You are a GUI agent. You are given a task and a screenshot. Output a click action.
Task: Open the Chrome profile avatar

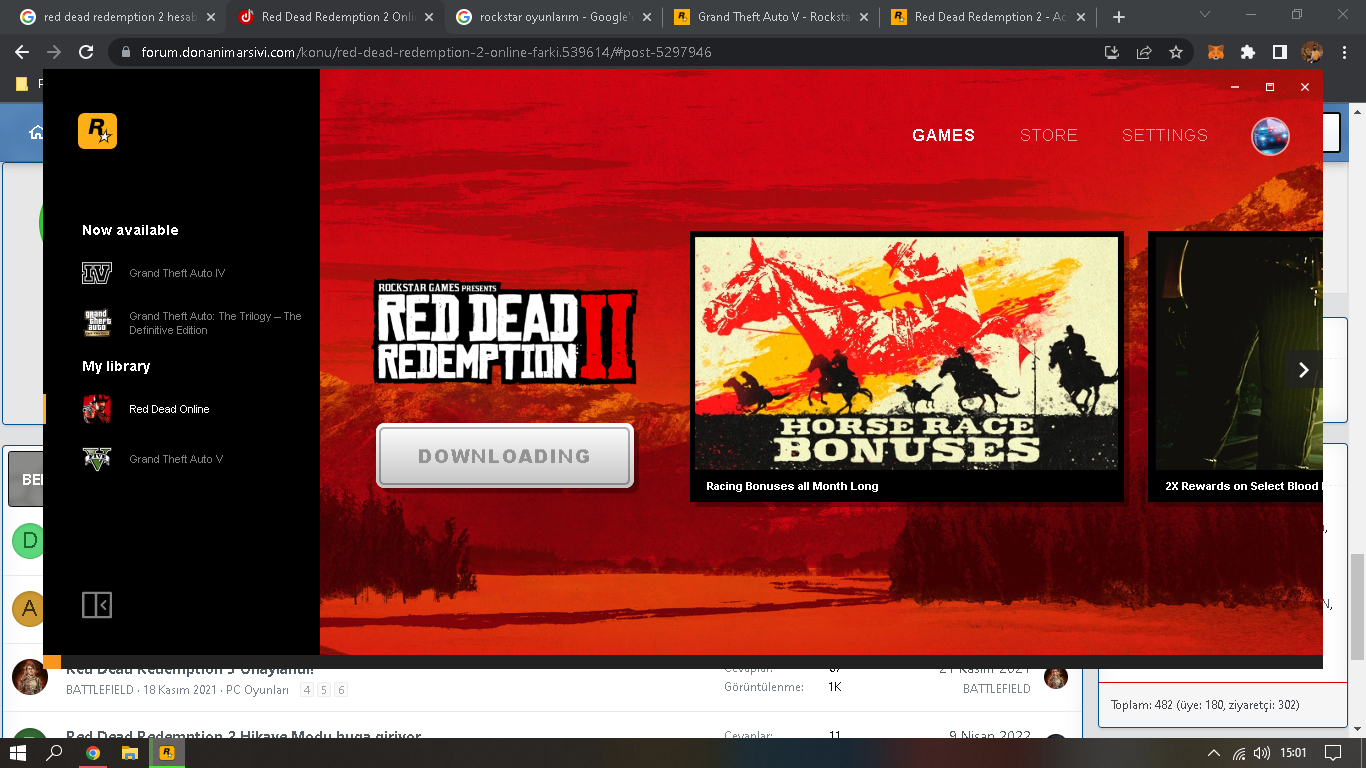(1312, 52)
